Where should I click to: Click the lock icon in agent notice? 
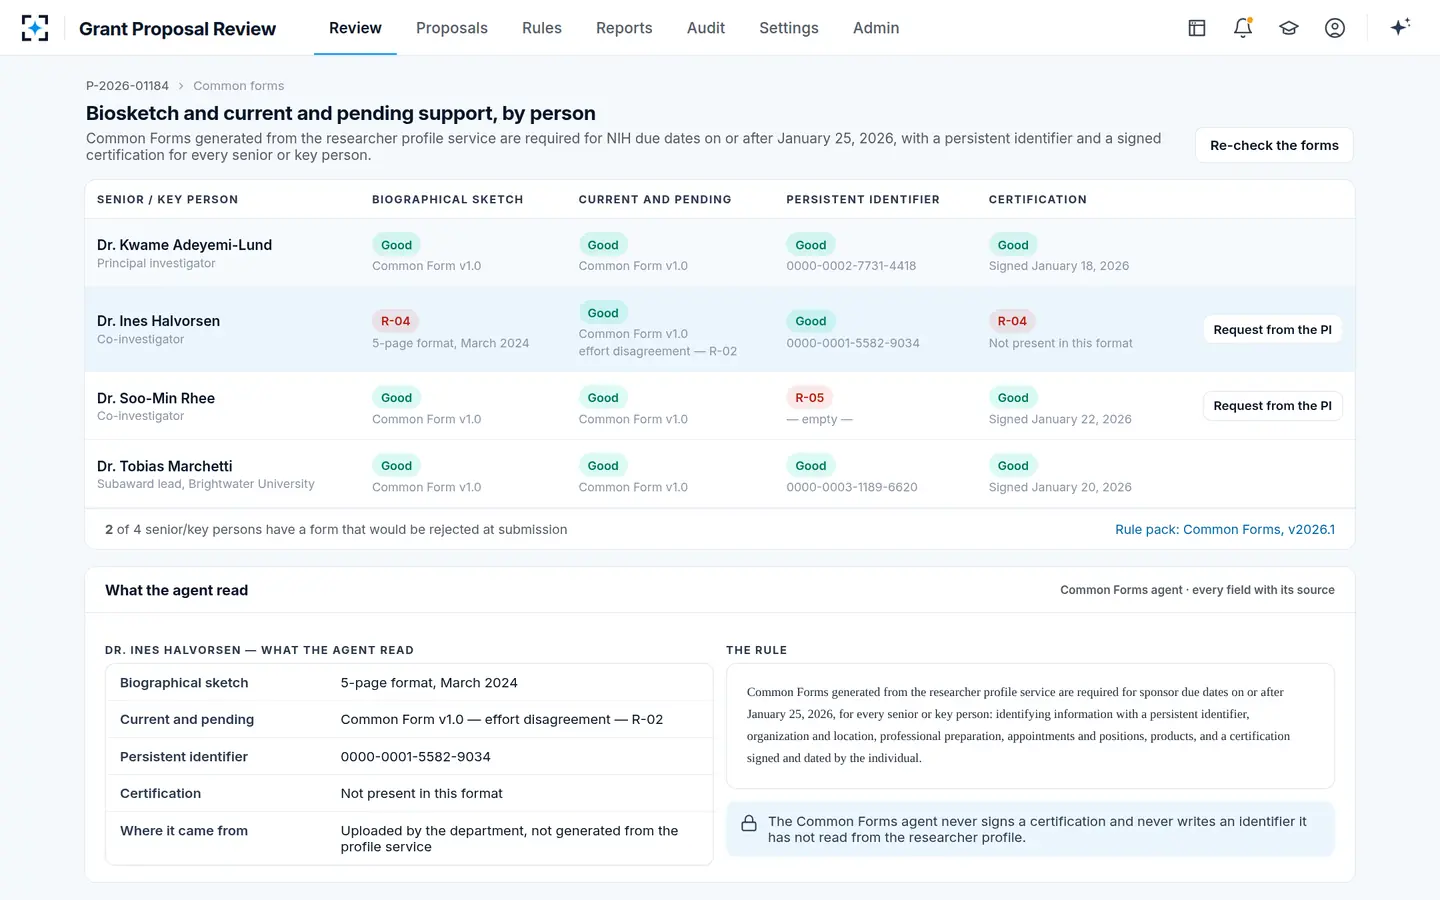tap(749, 823)
